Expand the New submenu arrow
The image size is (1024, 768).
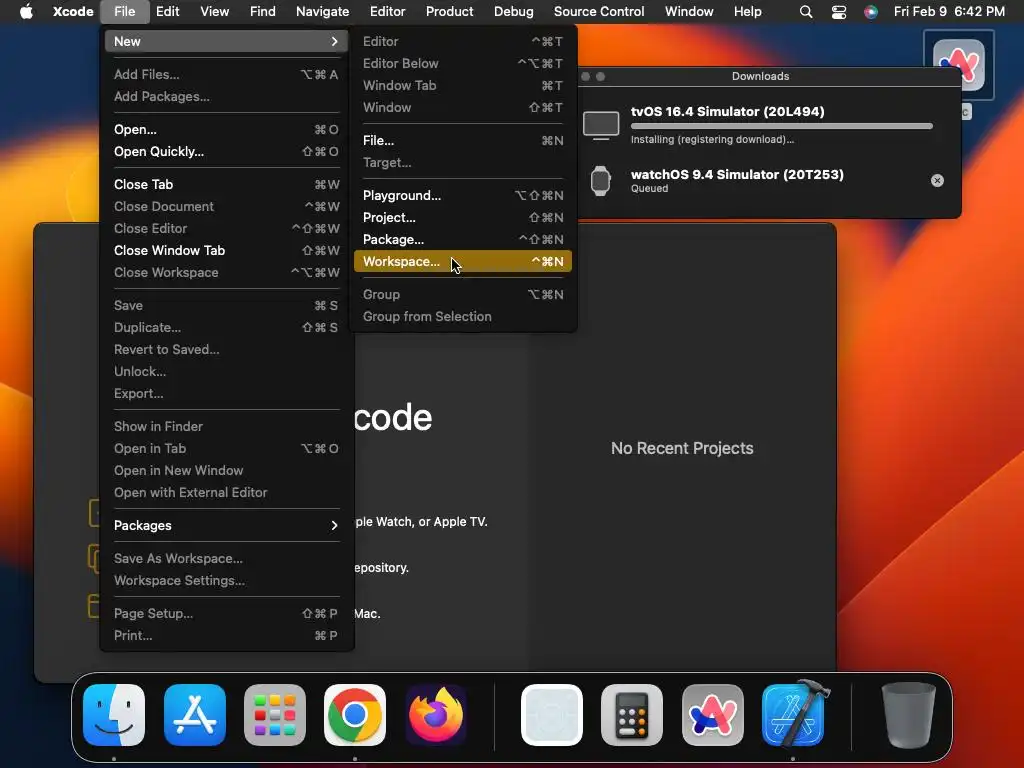coord(334,41)
